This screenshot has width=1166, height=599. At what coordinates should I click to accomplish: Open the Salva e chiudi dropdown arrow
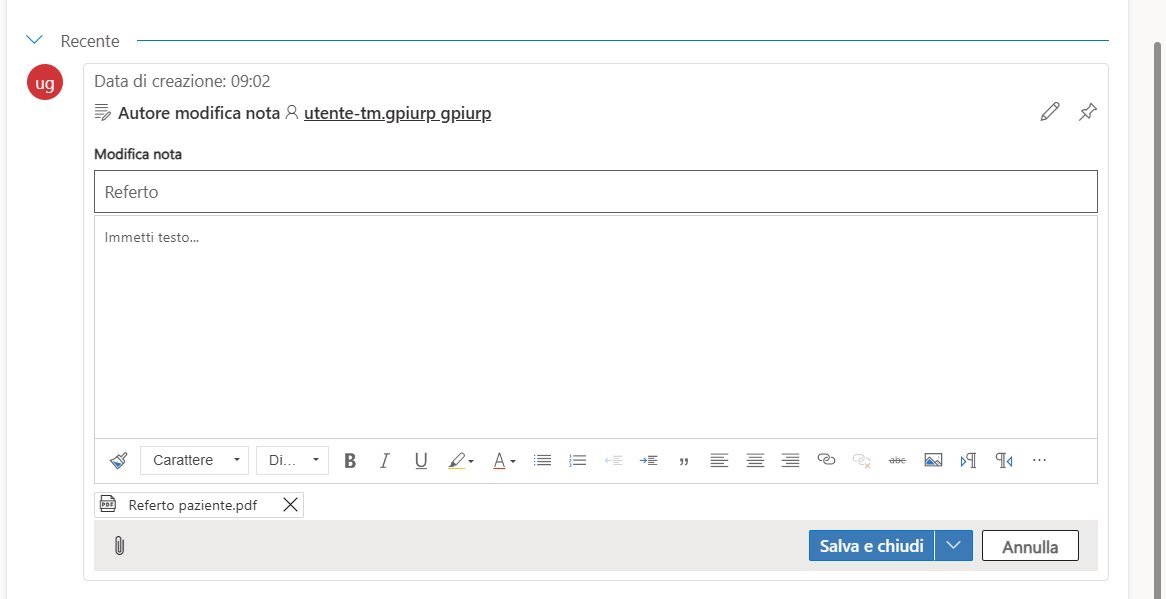[953, 545]
